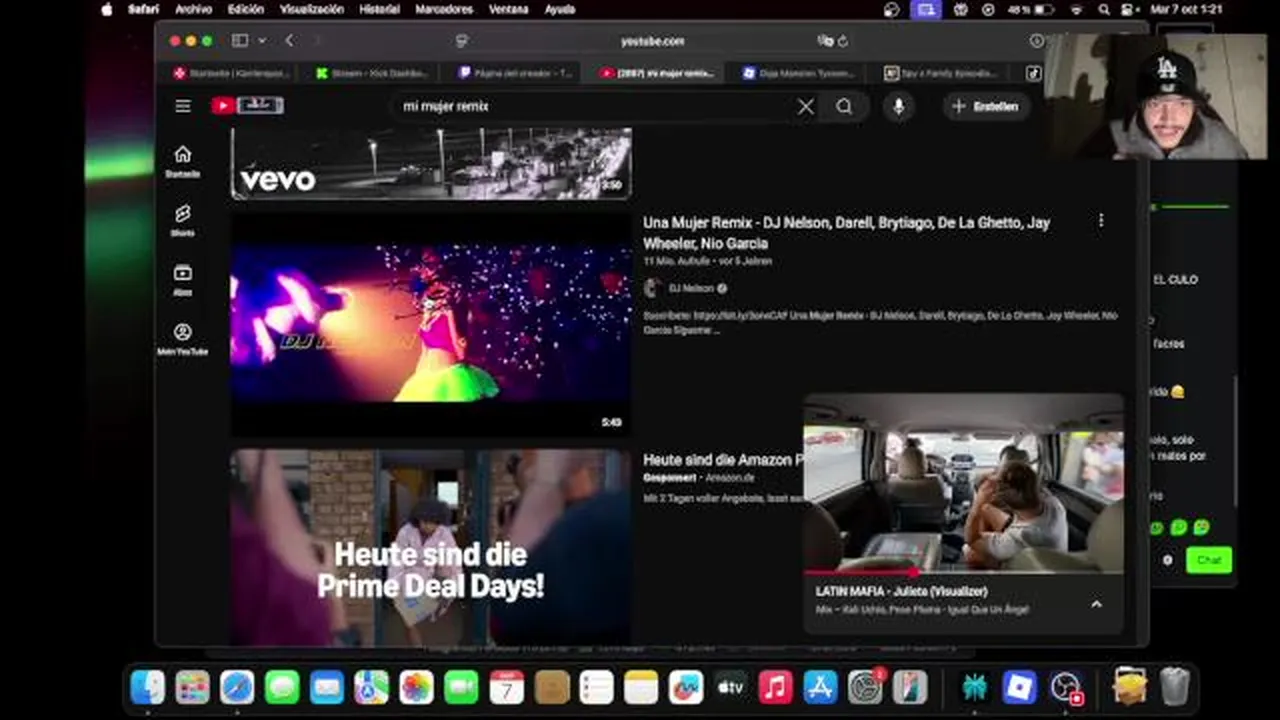The image size is (1280, 720).
Task: Open the Ventana menu
Action: 509,9
